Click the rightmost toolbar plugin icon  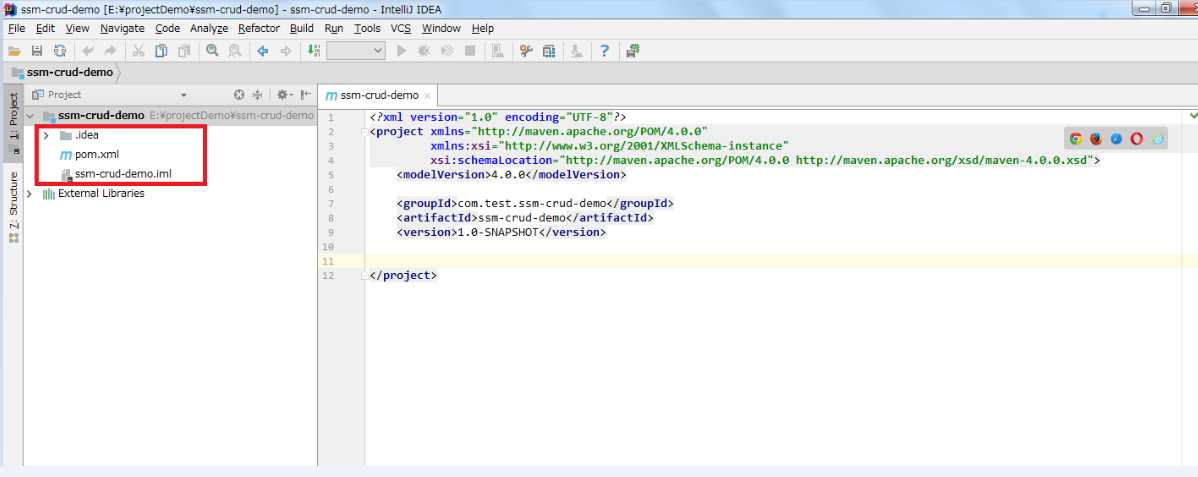tap(632, 51)
